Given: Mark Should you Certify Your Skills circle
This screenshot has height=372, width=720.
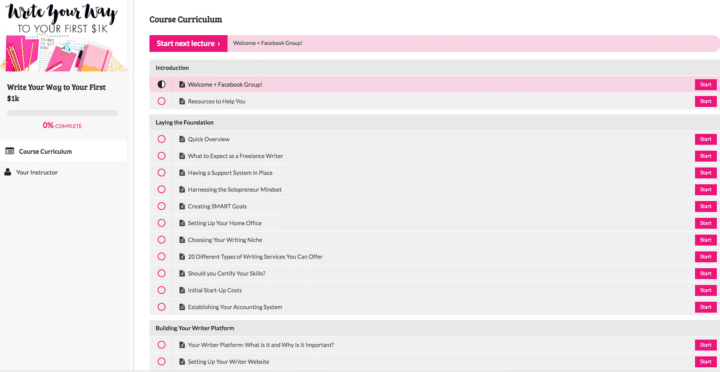Looking at the screenshot, I should click(x=161, y=273).
